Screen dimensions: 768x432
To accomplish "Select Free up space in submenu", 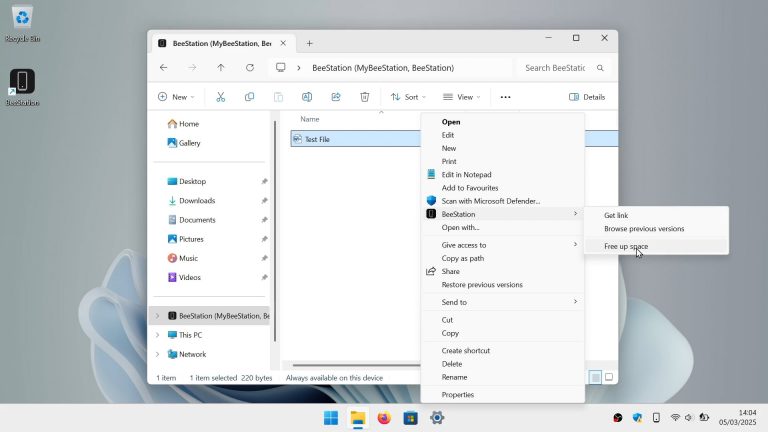I will point(626,246).
